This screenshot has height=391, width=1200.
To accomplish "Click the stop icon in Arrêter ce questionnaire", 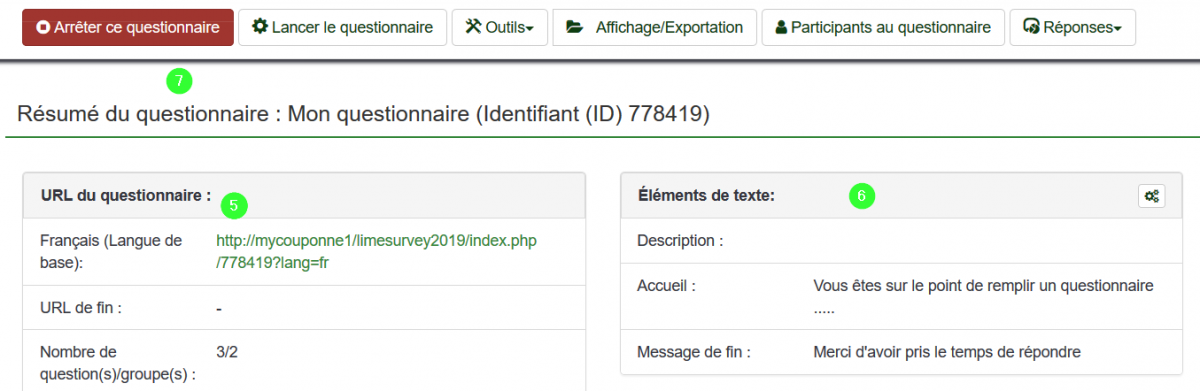I will point(43,28).
